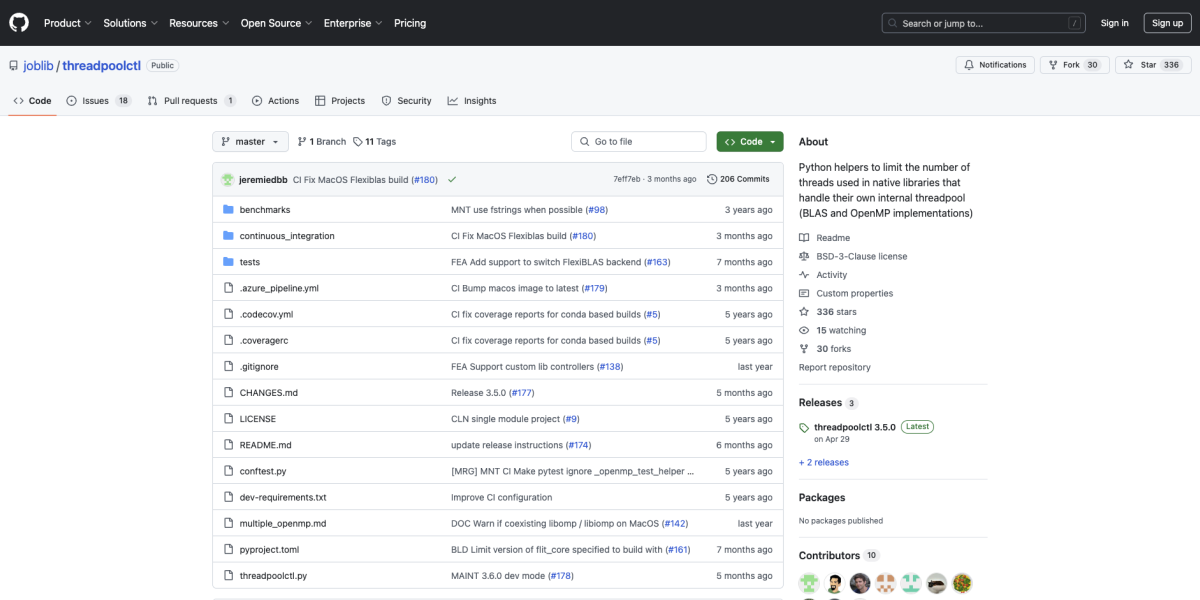1200x600 pixels.
Task: Open the Solutions dropdown menu
Action: [x=130, y=23]
